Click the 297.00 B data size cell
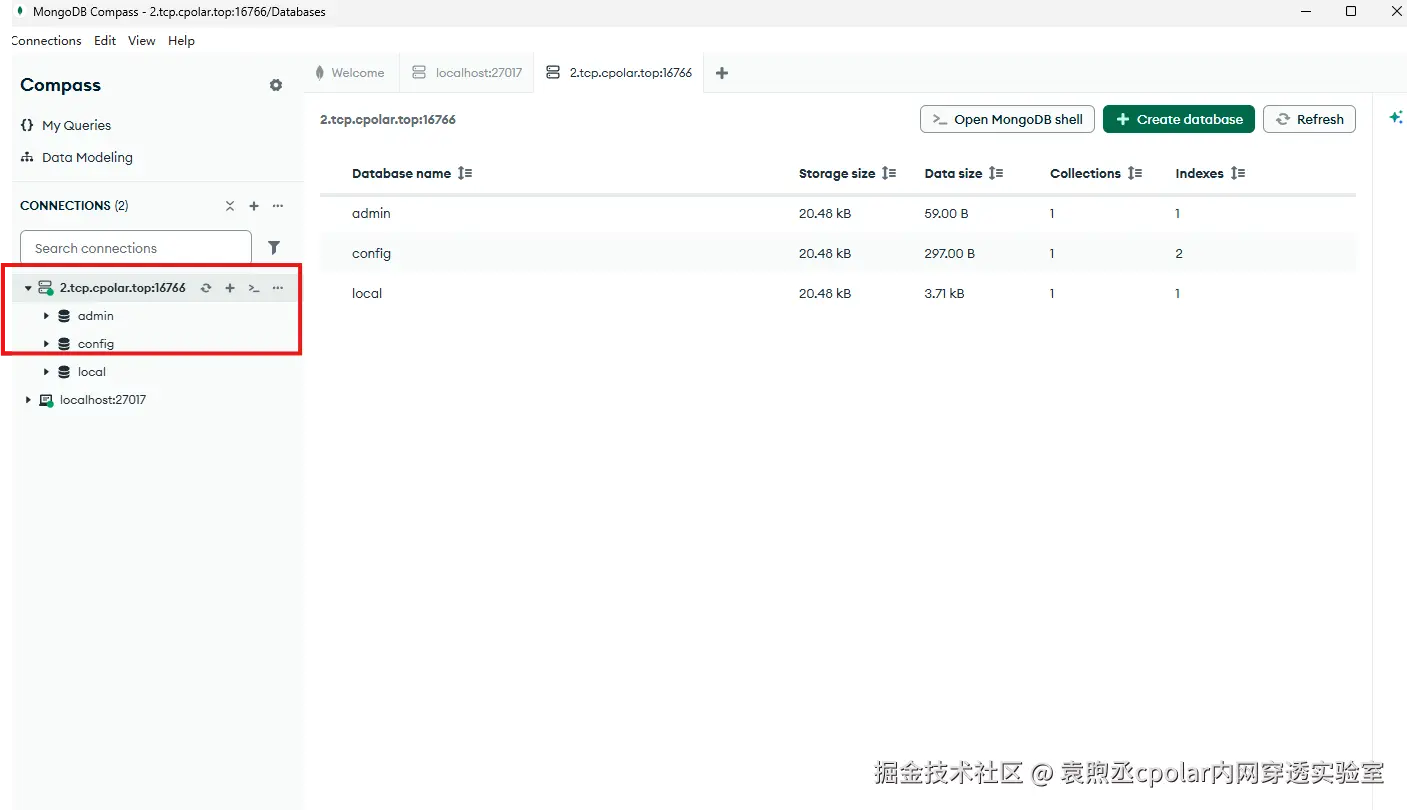Viewport: 1407px width, 810px height. [950, 253]
